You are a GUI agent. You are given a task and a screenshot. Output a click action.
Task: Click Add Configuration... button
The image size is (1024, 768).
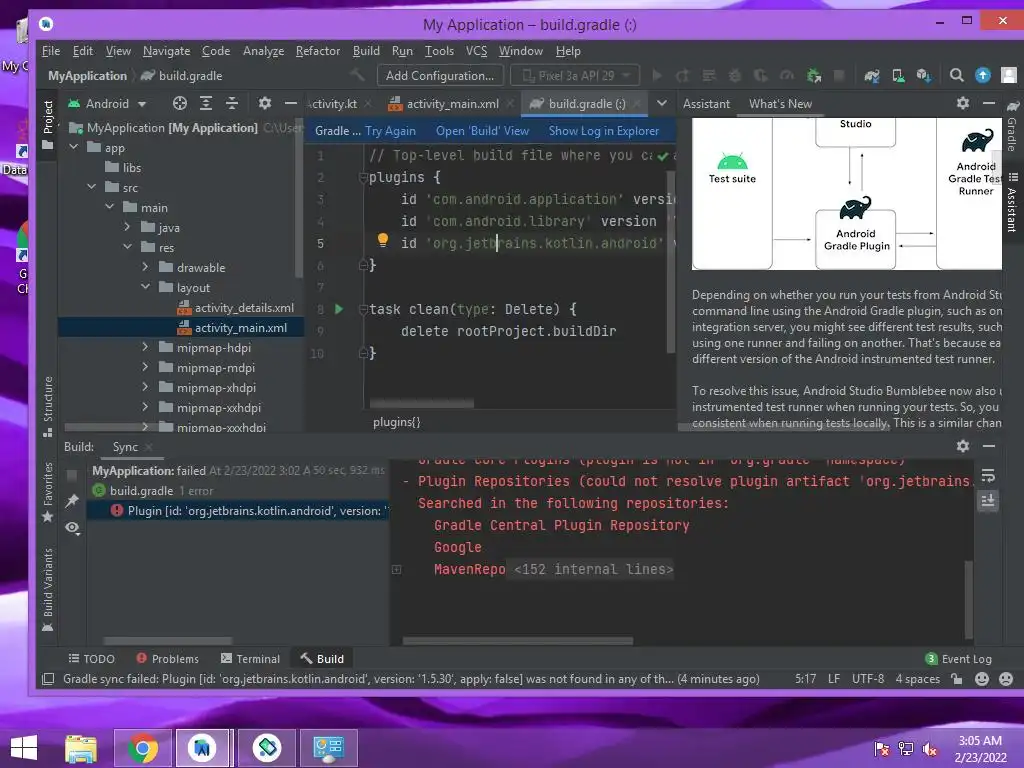tap(440, 76)
